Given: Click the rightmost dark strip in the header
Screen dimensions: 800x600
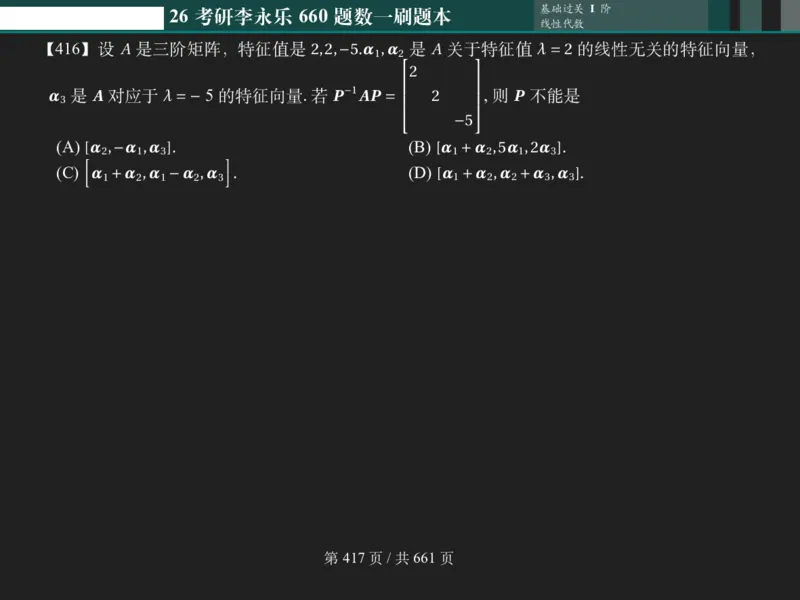Looking at the screenshot, I should point(770,16).
